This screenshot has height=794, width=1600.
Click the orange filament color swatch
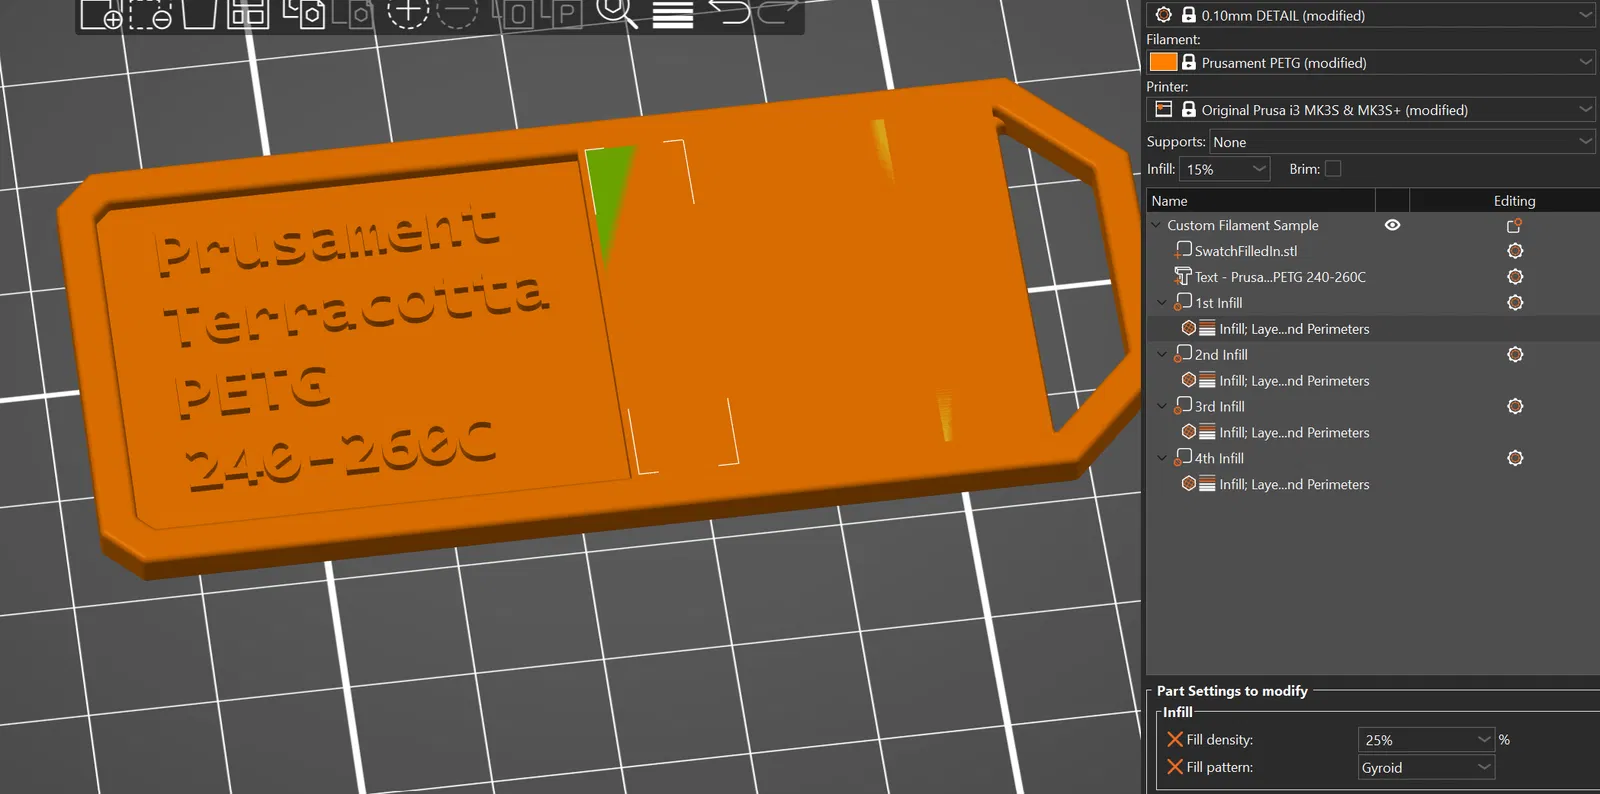coord(1163,62)
